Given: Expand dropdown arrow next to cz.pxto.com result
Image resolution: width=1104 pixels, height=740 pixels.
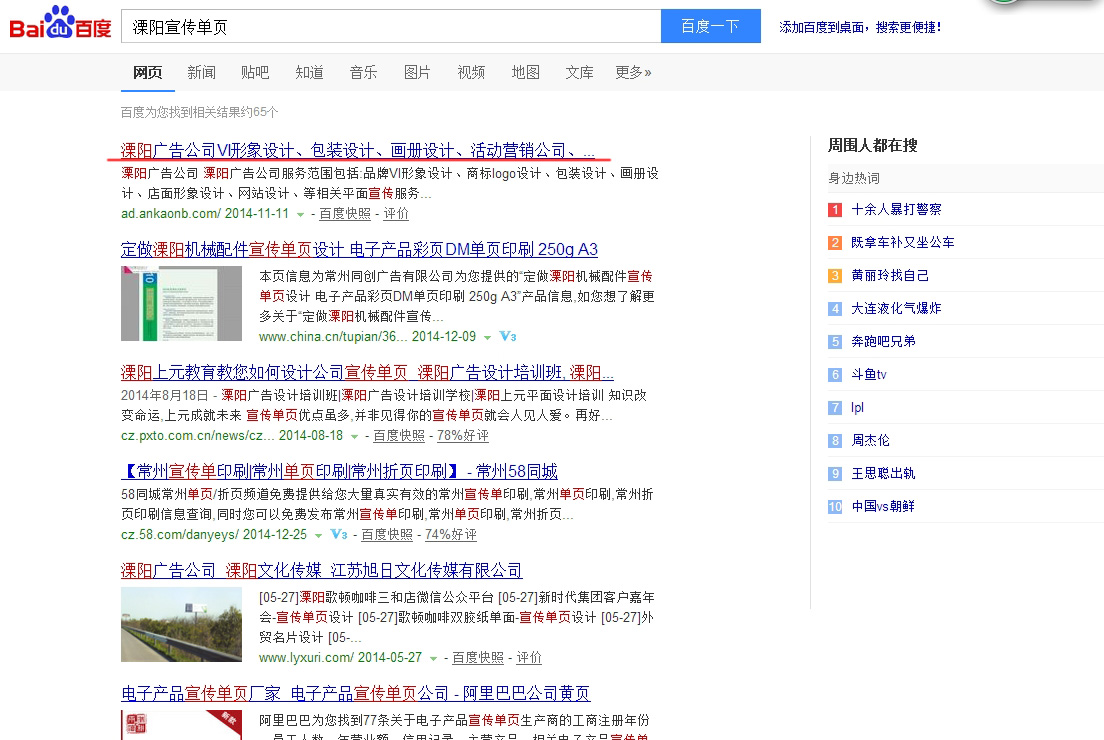Looking at the screenshot, I should pyautogui.click(x=355, y=437).
